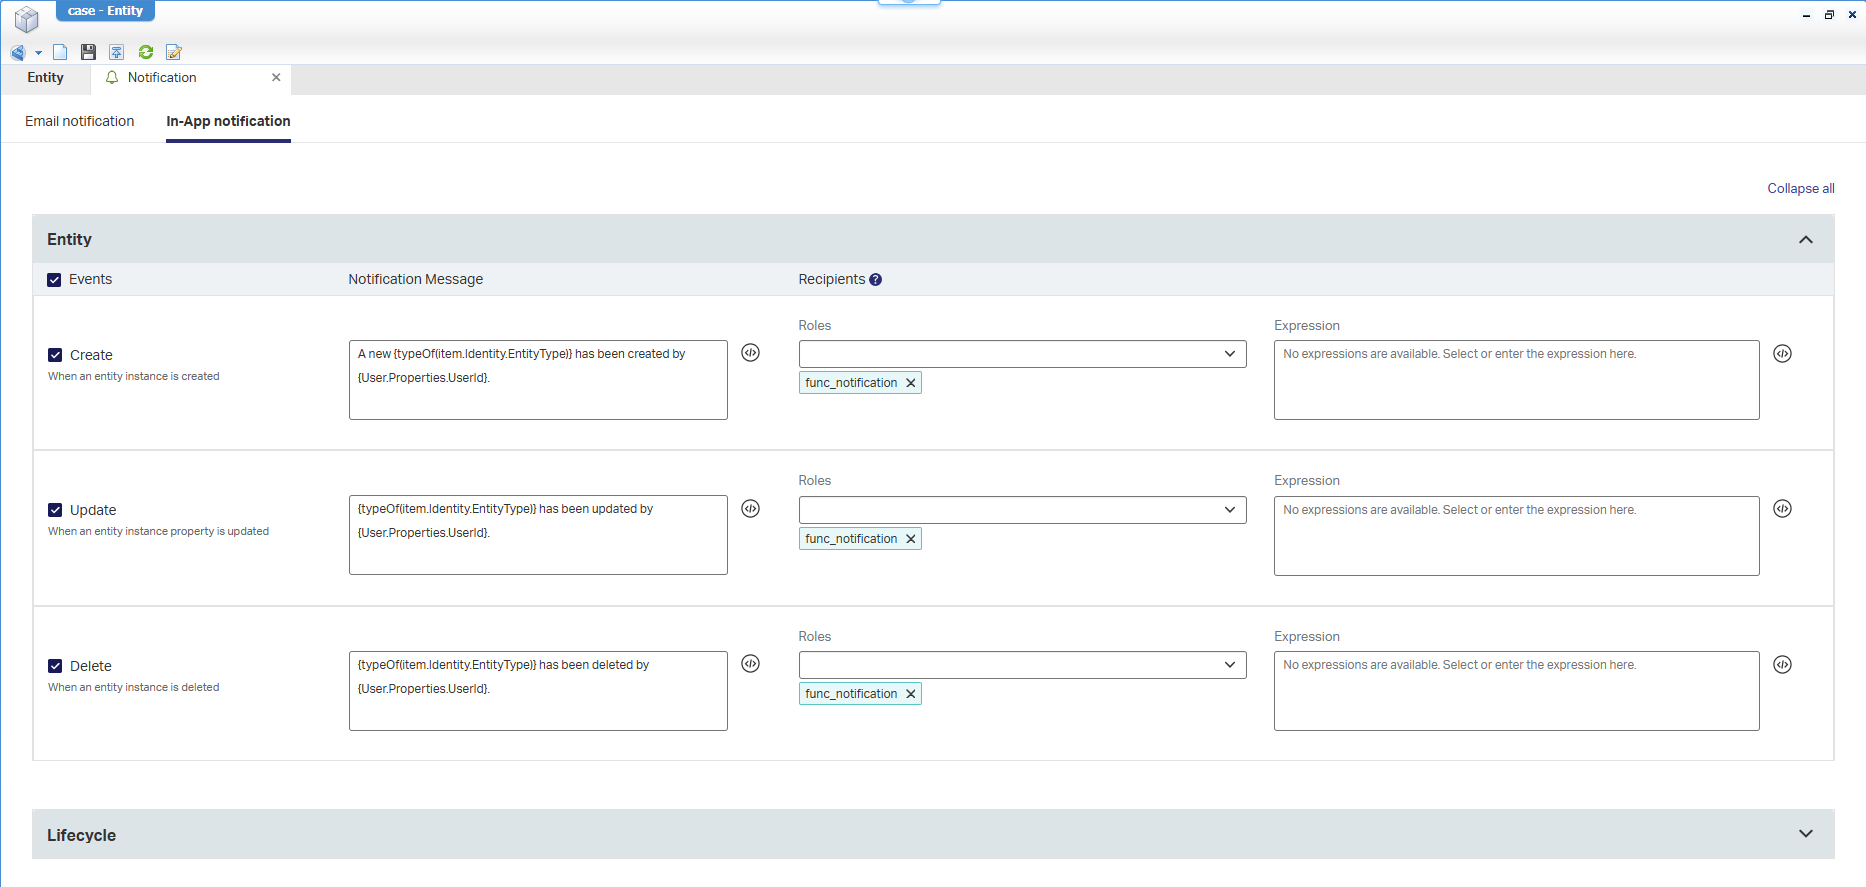Uncheck the Update event checkbox
The image size is (1866, 887).
55,510
